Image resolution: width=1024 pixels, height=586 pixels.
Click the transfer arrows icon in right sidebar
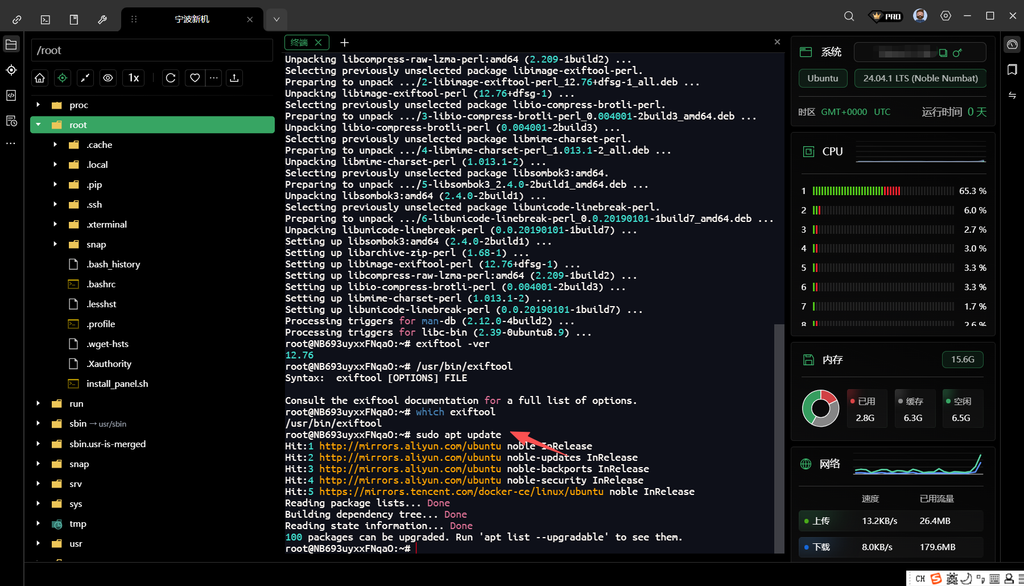pos(1012,95)
